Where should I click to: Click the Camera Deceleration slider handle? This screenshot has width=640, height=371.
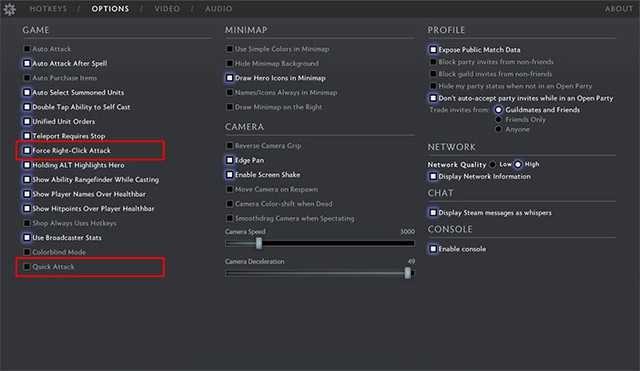(x=407, y=273)
